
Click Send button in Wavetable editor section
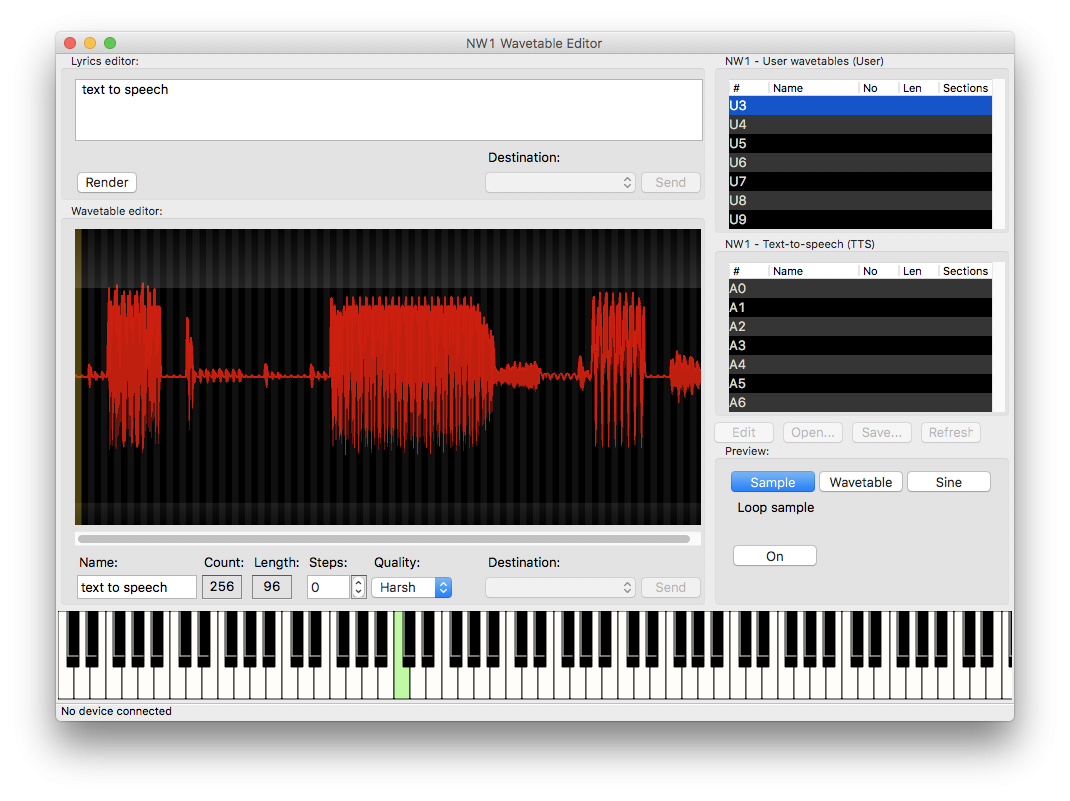670,587
